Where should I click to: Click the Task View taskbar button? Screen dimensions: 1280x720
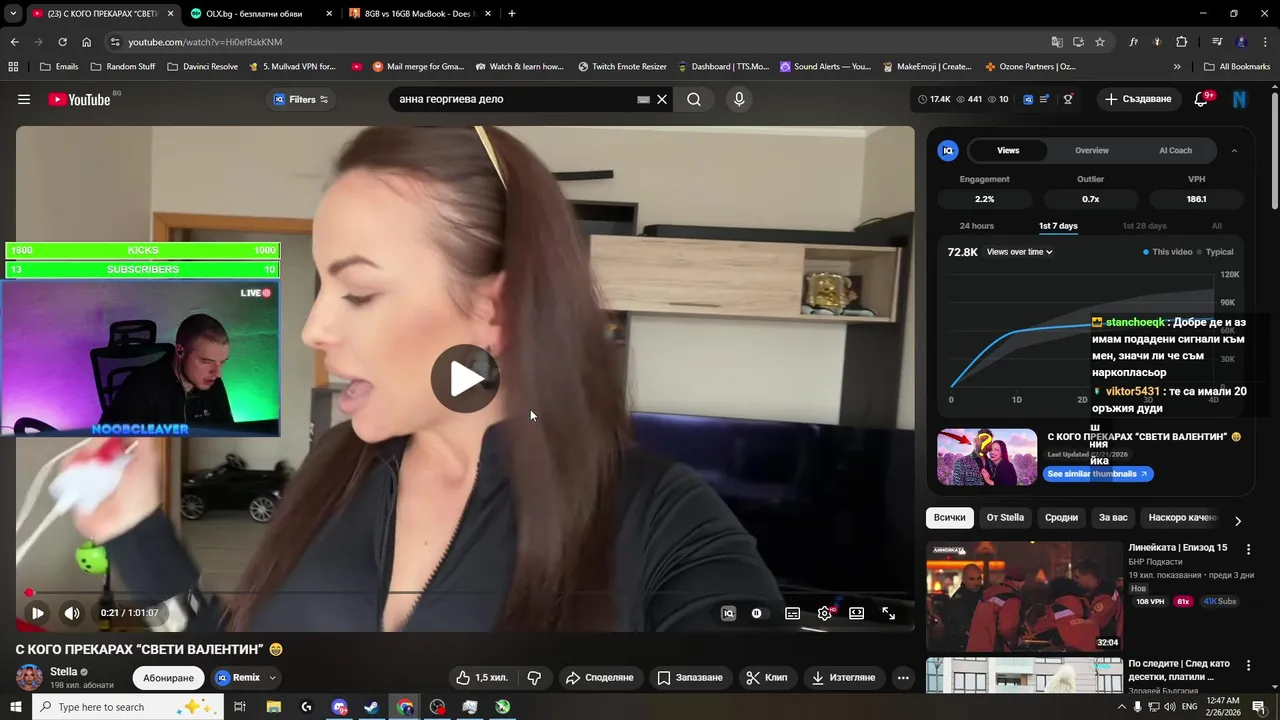(x=240, y=707)
